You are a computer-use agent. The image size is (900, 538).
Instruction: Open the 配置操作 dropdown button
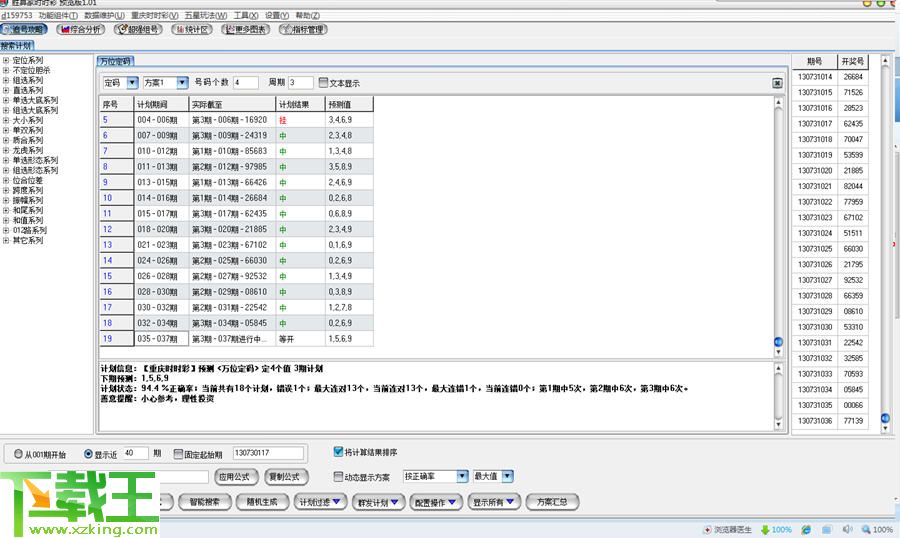tap(436, 502)
